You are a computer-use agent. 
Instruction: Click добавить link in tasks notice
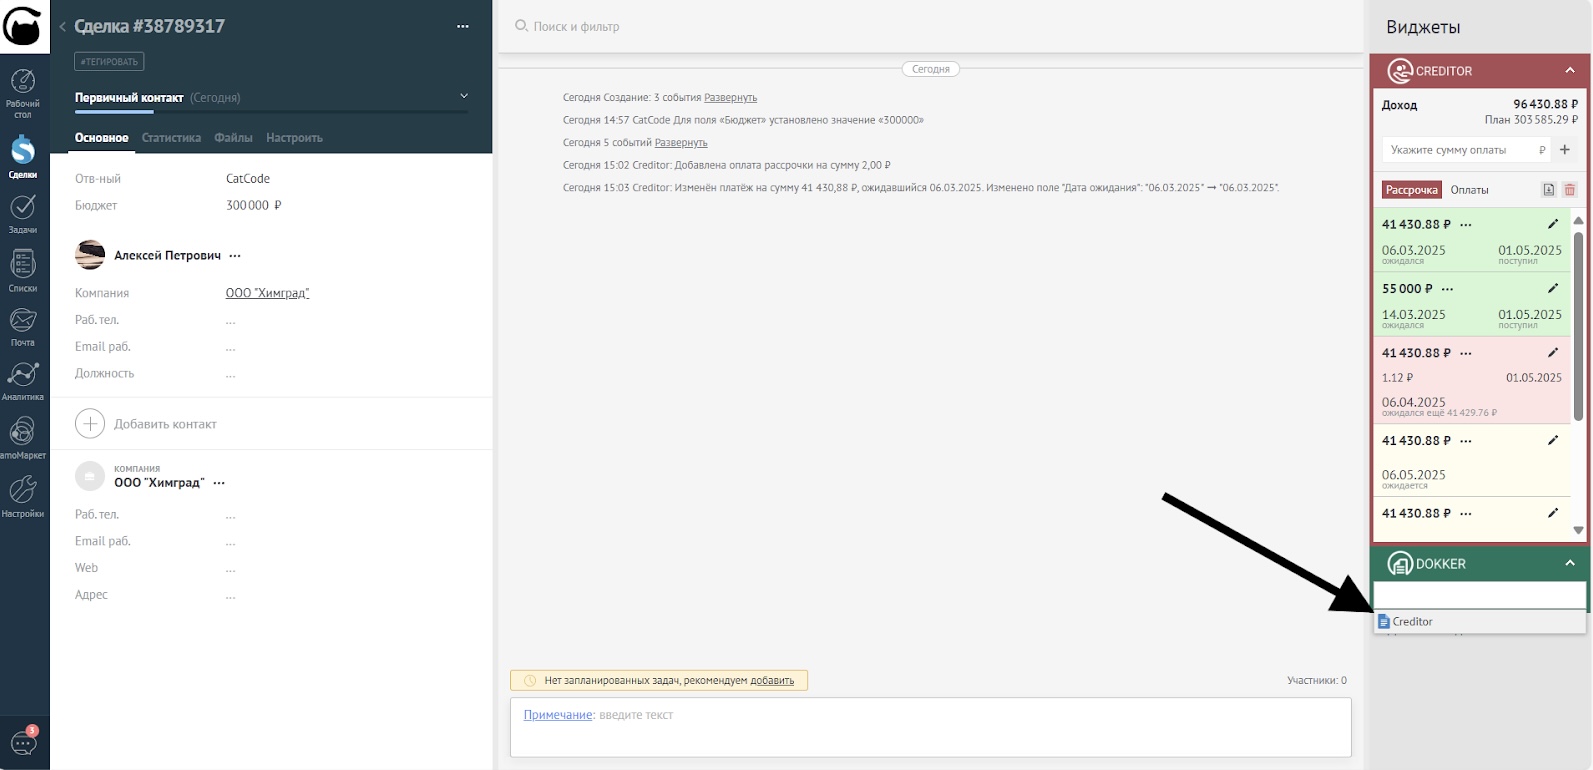pyautogui.click(x=772, y=681)
